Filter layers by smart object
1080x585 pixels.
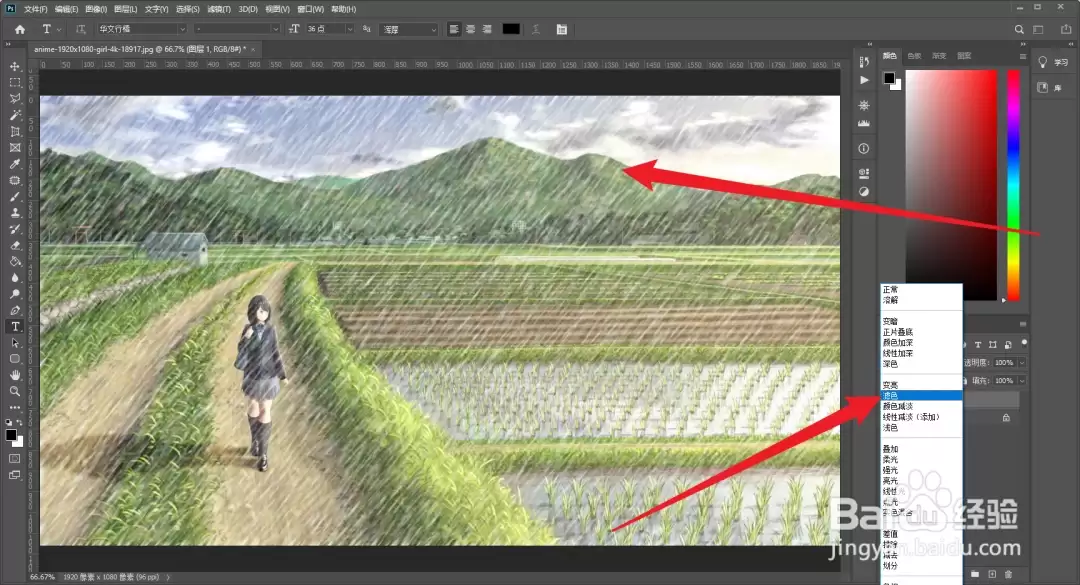click(x=1008, y=345)
